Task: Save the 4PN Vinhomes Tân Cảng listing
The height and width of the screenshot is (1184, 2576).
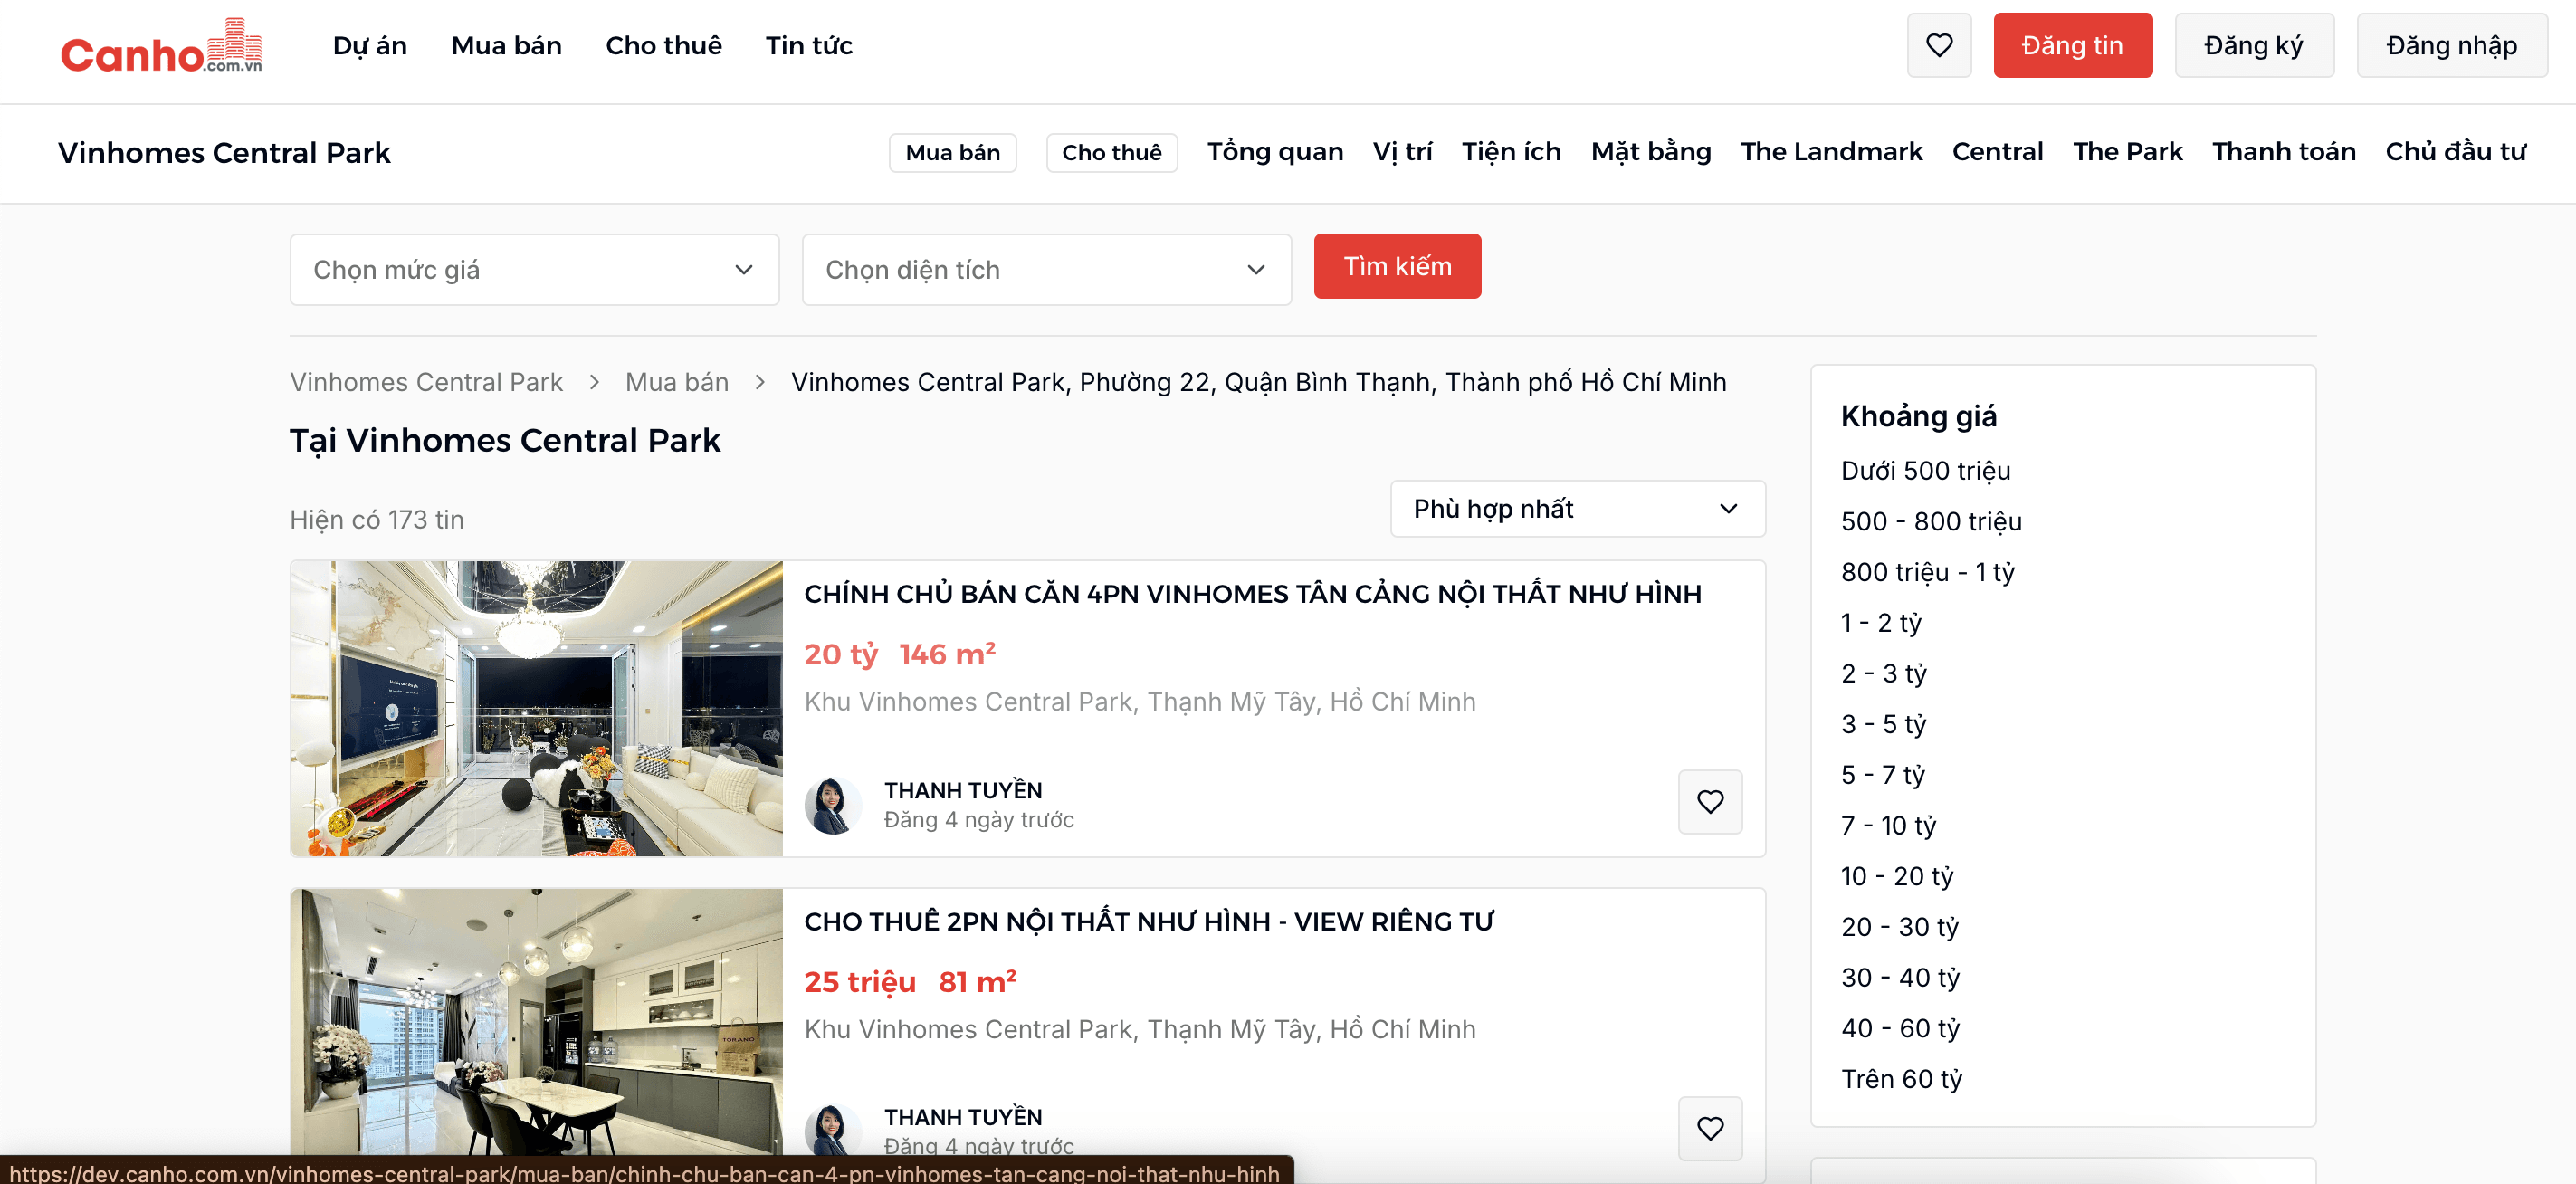Action: tap(1709, 801)
